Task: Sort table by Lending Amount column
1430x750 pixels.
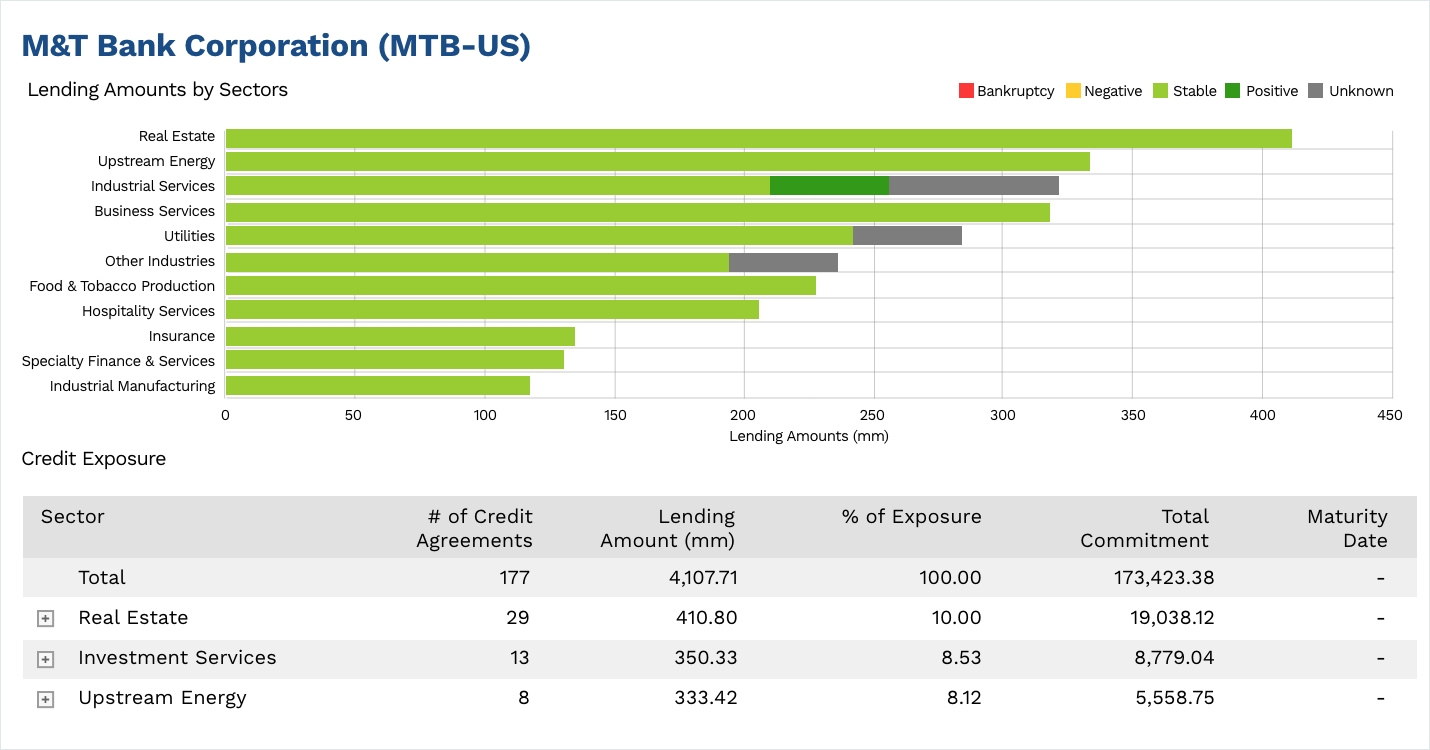Action: click(666, 528)
